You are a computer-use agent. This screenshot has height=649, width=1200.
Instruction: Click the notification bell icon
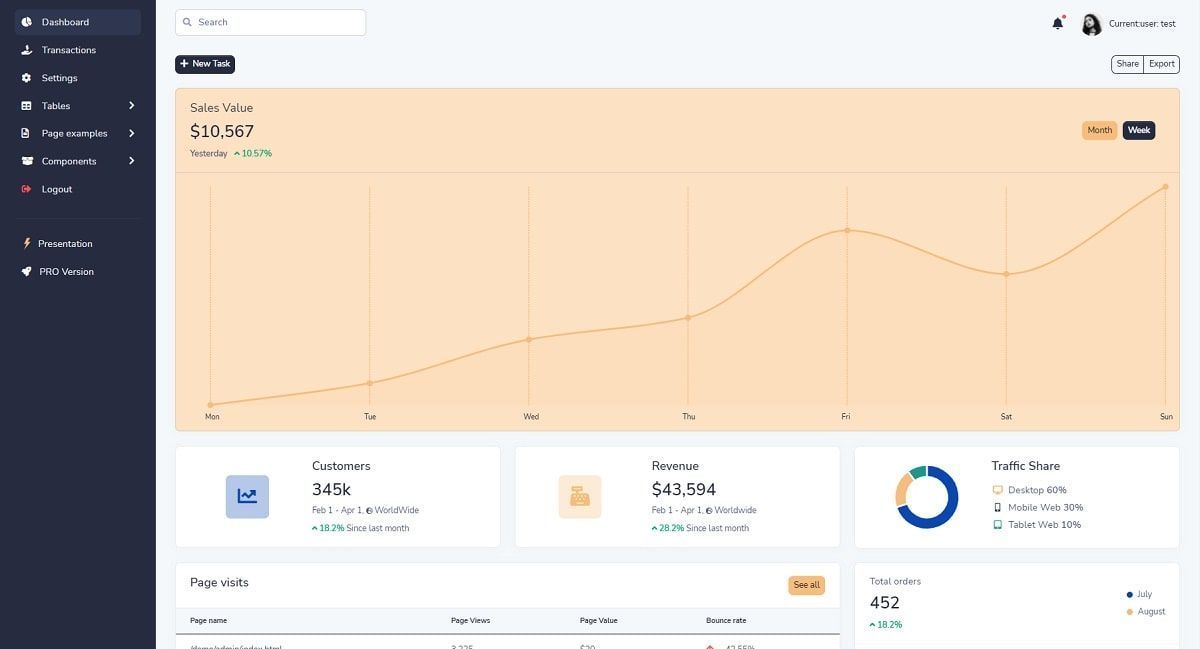coord(1056,21)
